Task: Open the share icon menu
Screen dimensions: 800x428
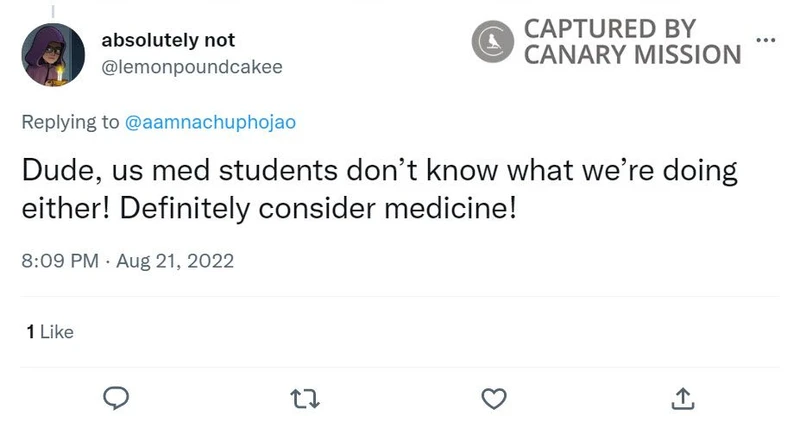Action: (x=682, y=397)
